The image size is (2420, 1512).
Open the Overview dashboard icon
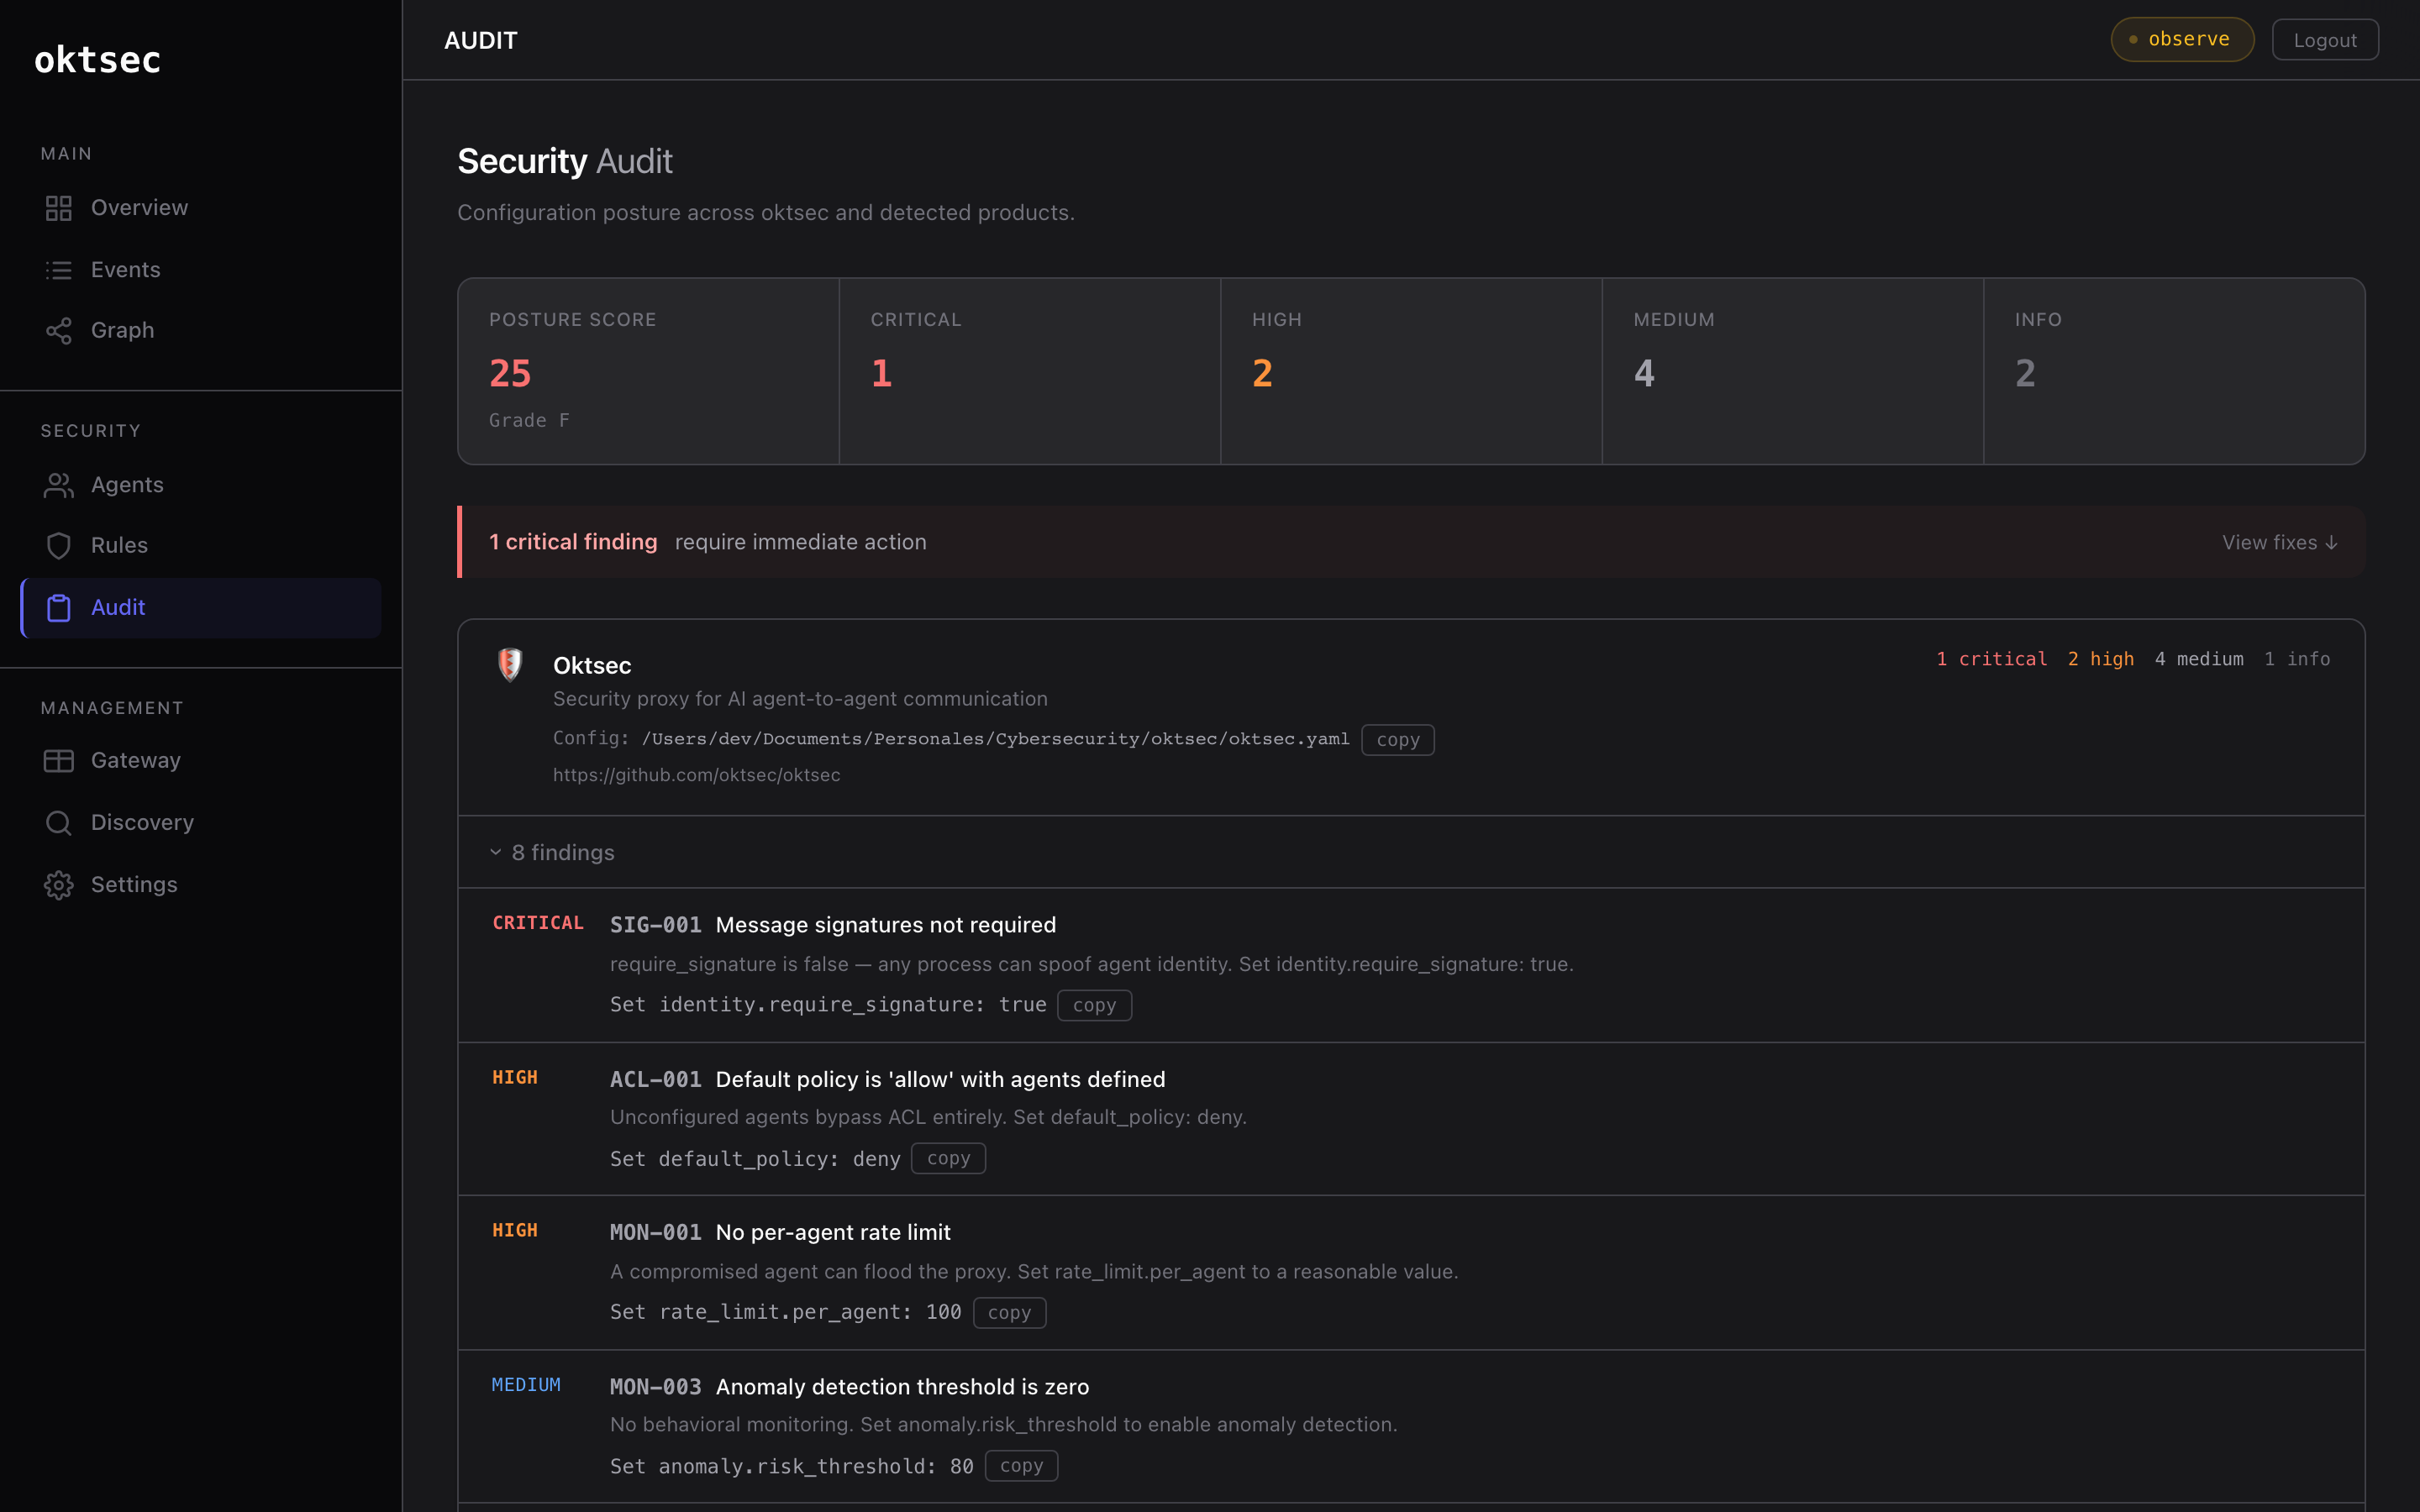[x=58, y=208]
